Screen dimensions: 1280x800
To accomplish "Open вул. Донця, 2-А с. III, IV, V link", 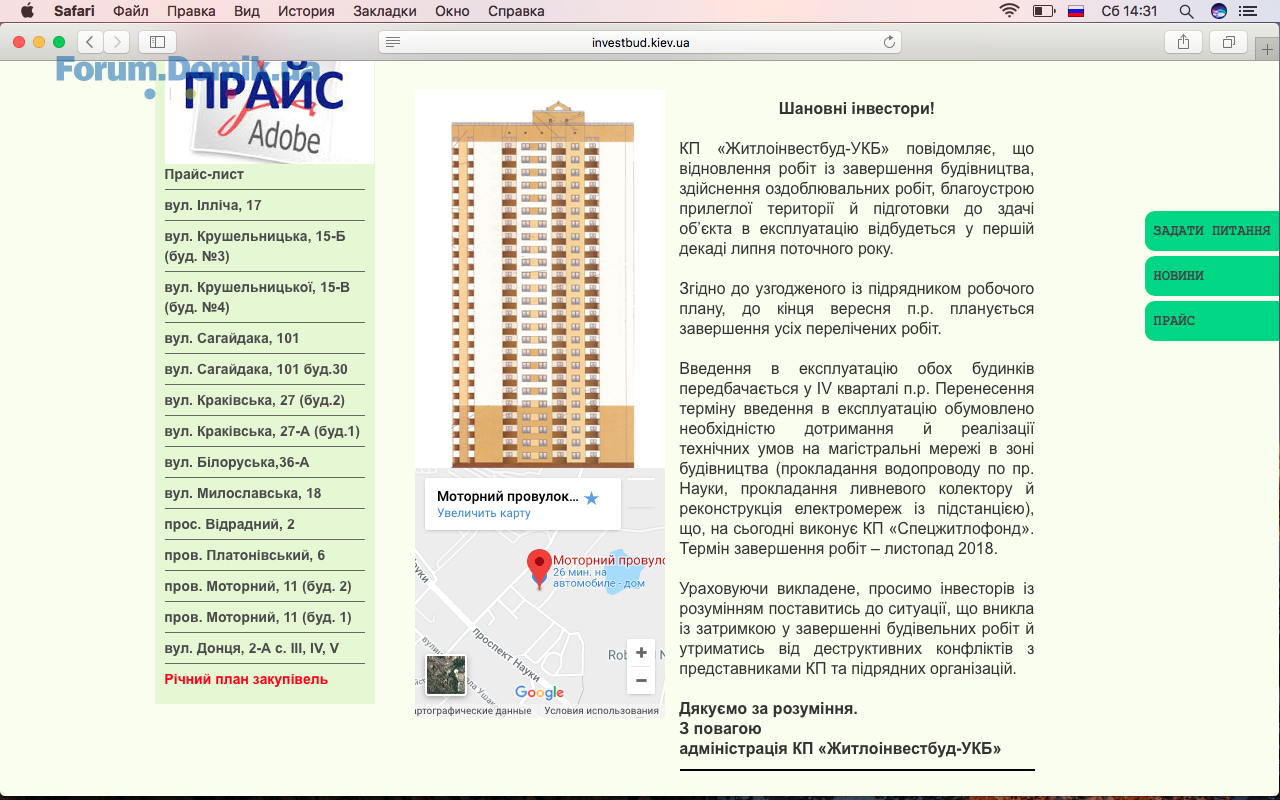I will tap(252, 648).
